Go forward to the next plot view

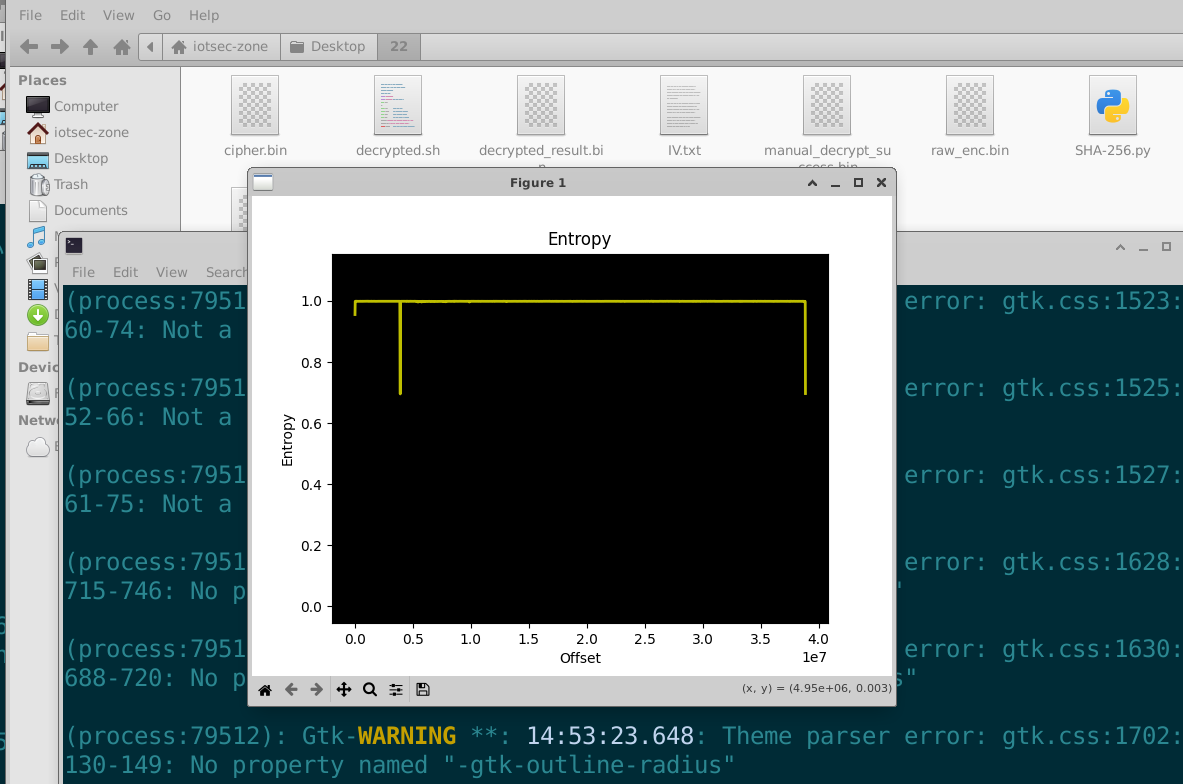tap(317, 690)
